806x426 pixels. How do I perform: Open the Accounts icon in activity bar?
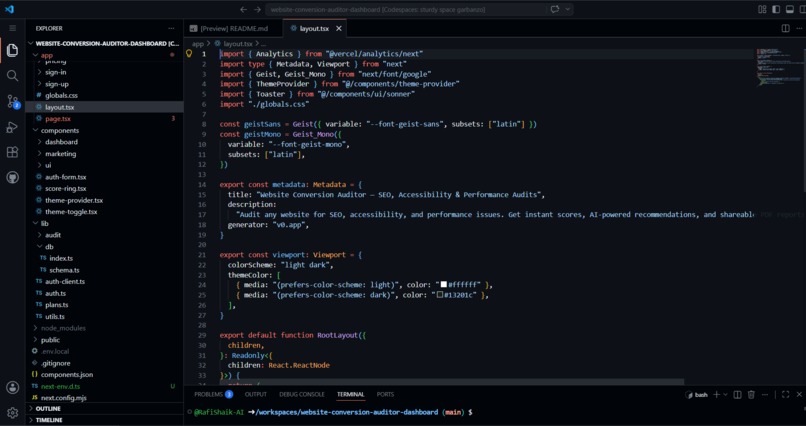coord(12,387)
